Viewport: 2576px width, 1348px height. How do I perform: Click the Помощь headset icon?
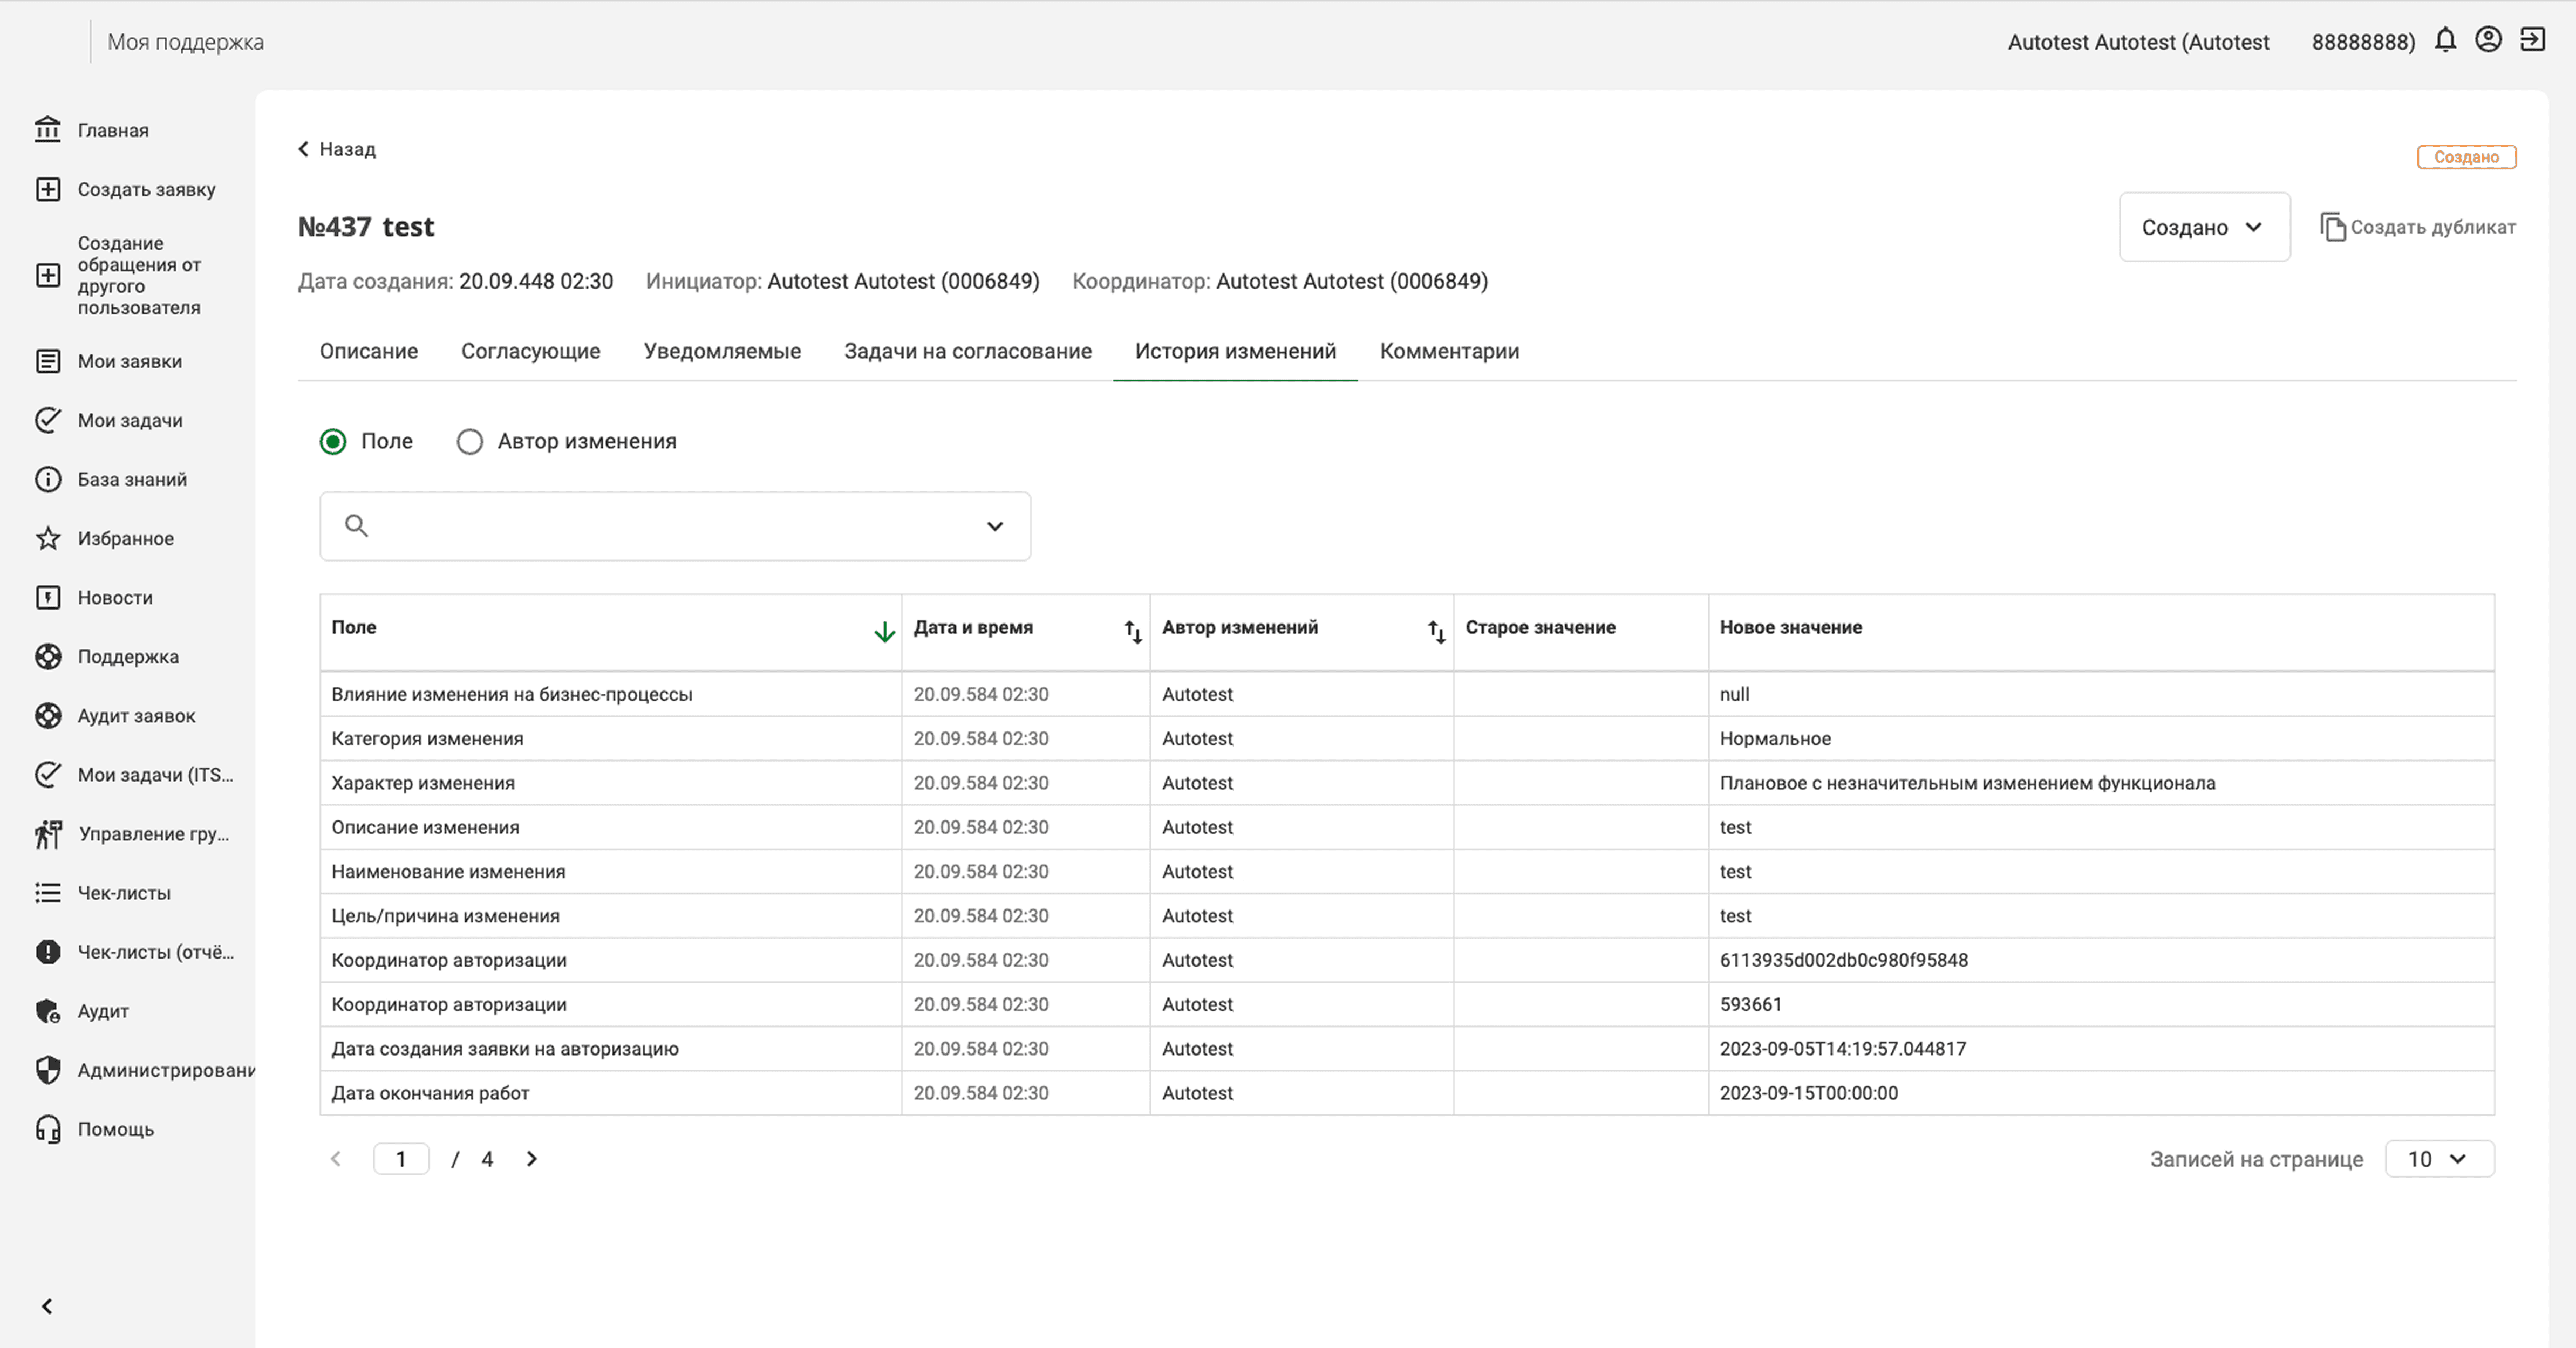pyautogui.click(x=48, y=1129)
